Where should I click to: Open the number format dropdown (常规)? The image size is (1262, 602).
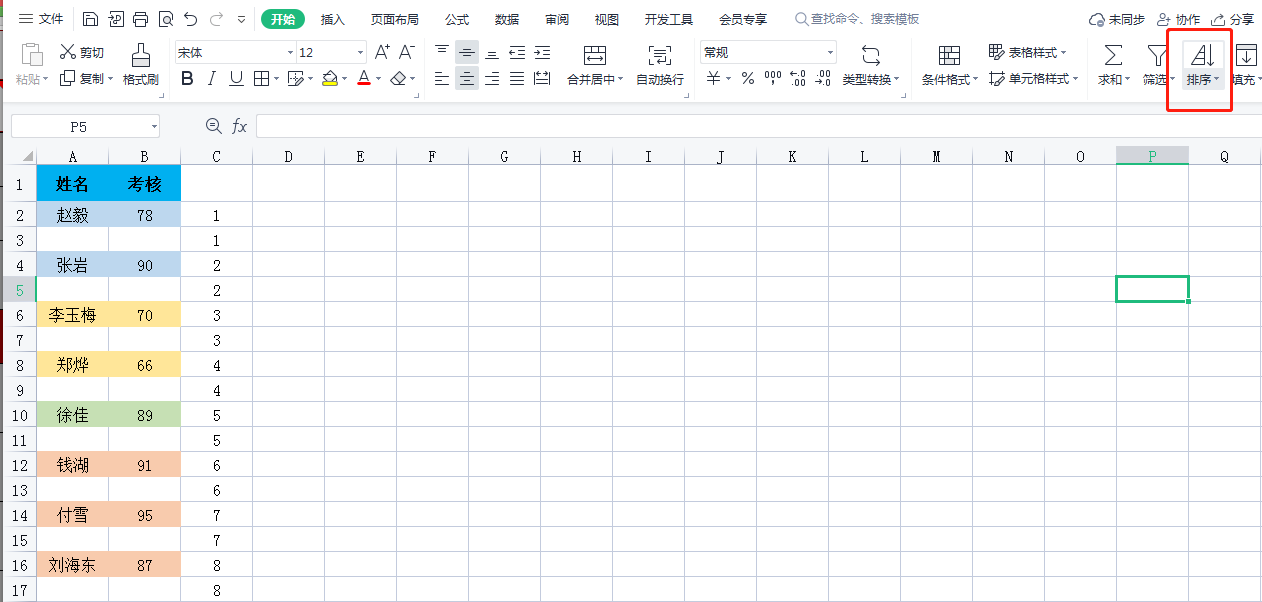tap(830, 53)
